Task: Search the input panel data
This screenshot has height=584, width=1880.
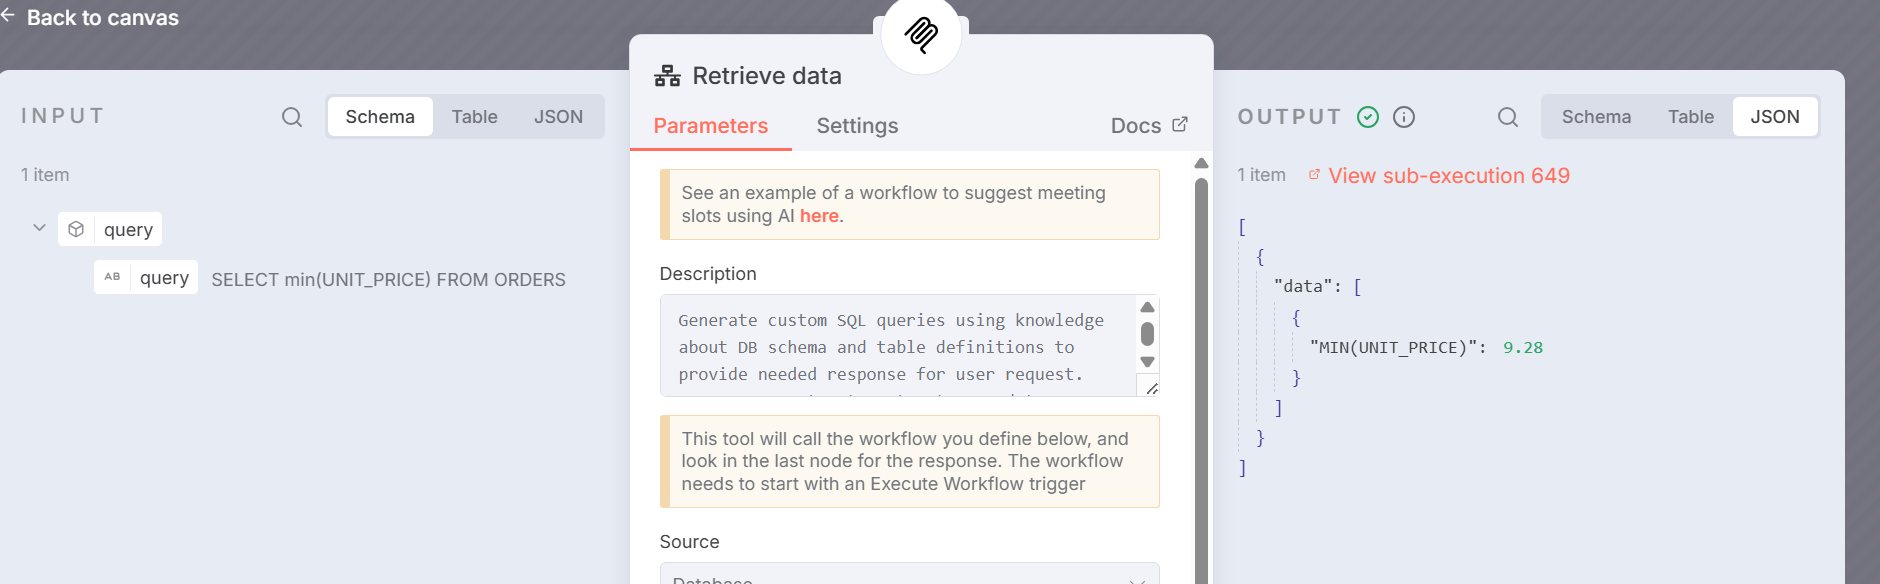Action: tap(292, 117)
